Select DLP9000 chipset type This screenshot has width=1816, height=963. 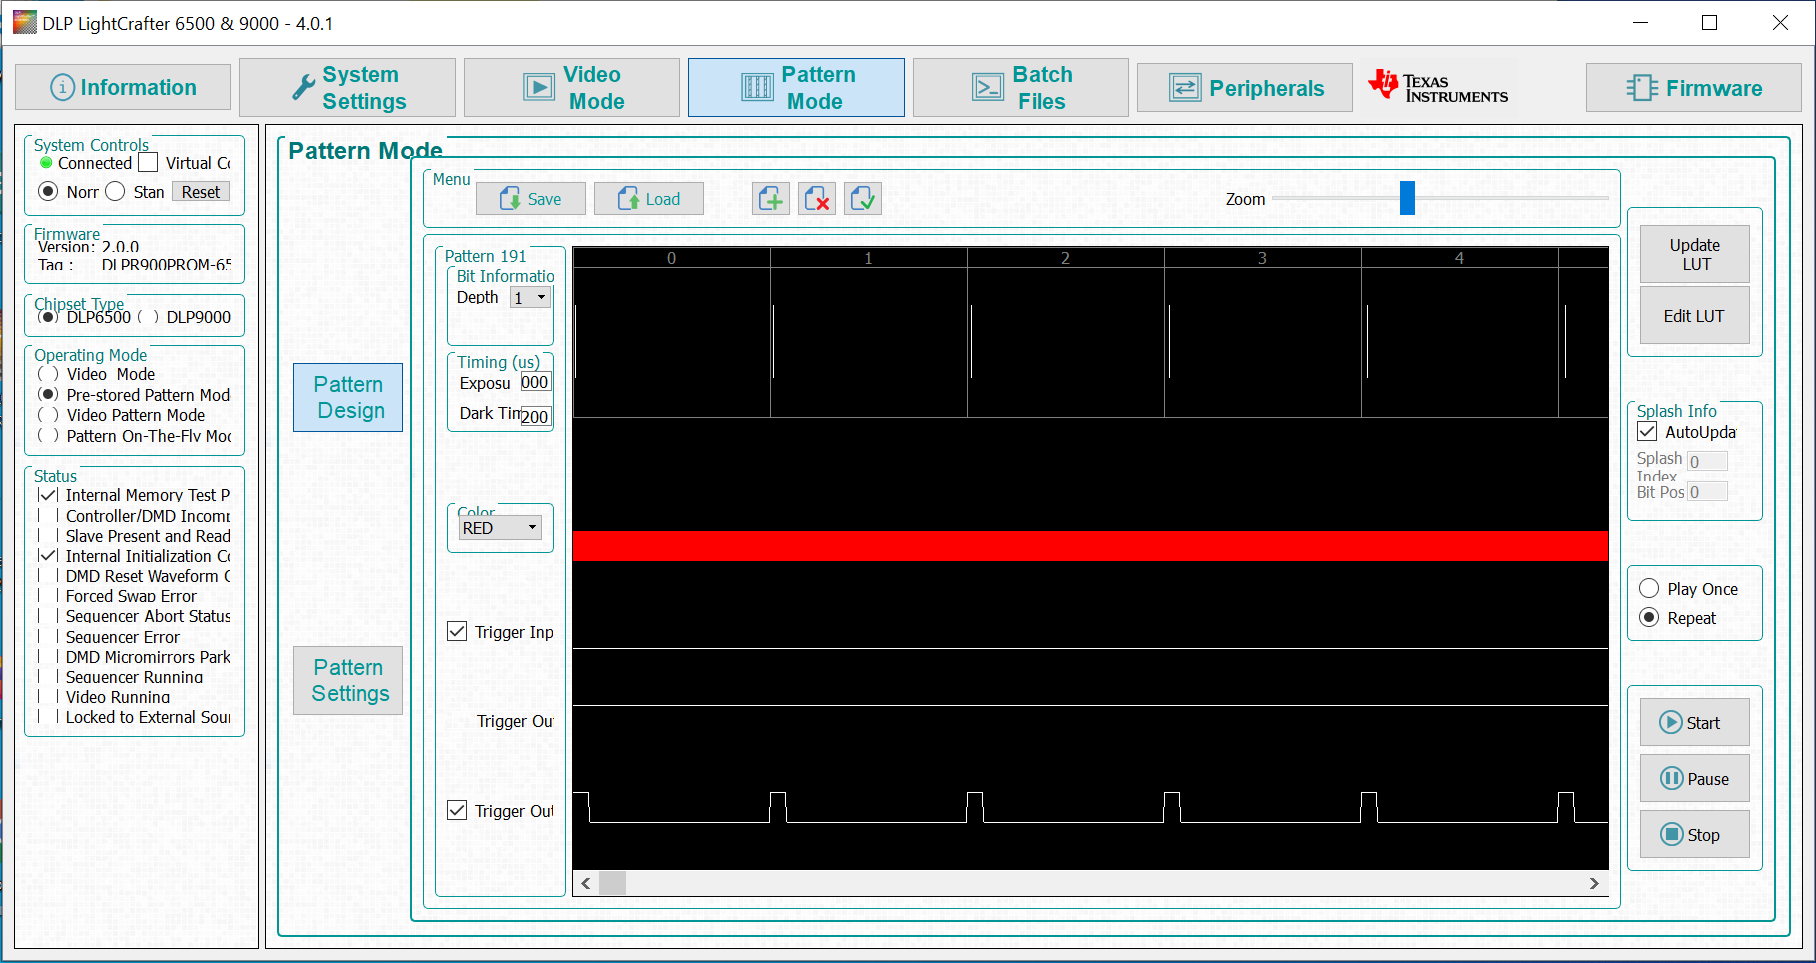click(x=147, y=317)
